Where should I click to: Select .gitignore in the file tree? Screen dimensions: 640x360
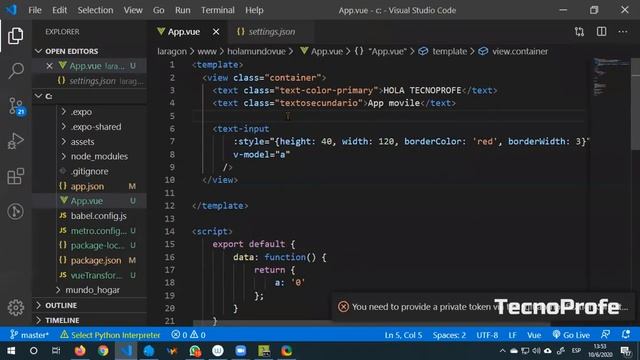click(89, 171)
